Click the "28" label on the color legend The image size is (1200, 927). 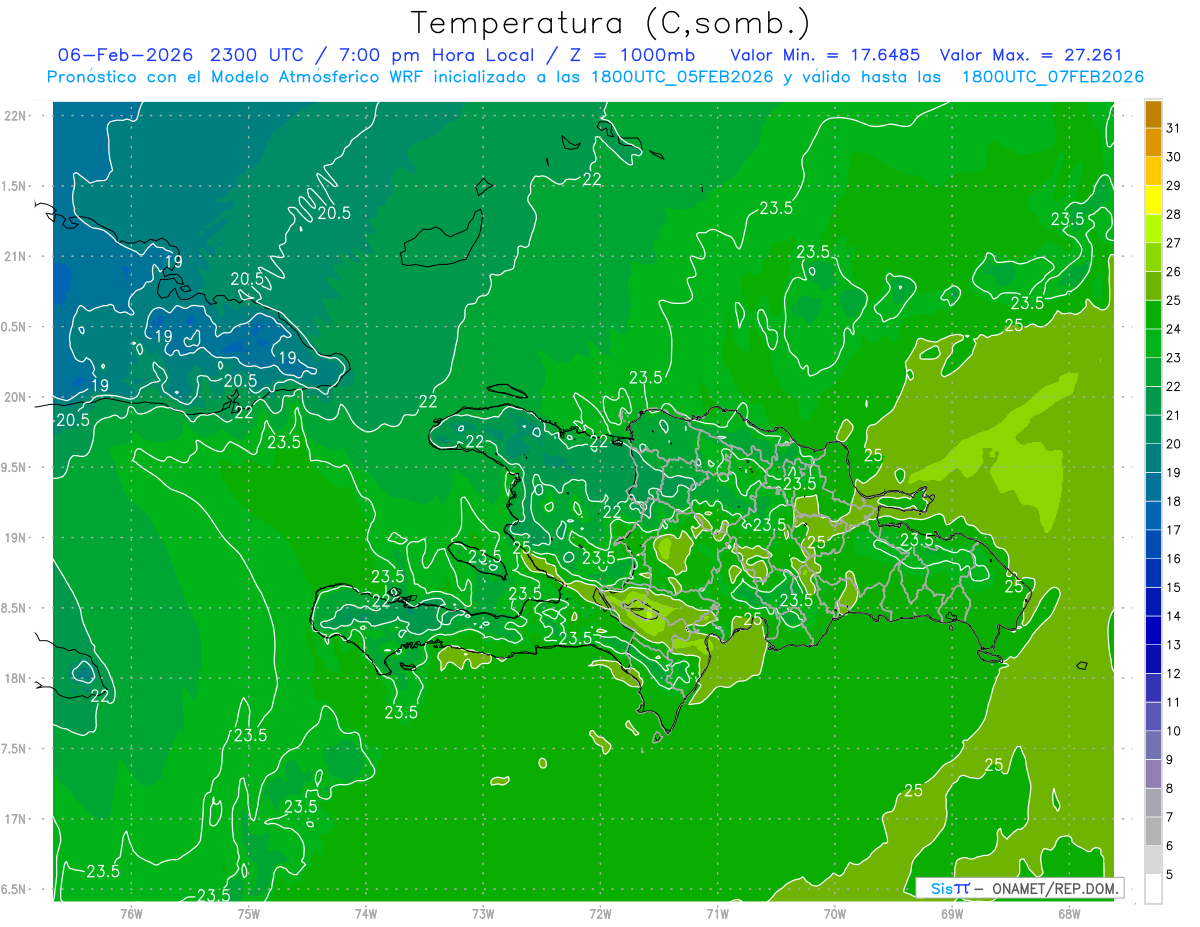point(1173,214)
